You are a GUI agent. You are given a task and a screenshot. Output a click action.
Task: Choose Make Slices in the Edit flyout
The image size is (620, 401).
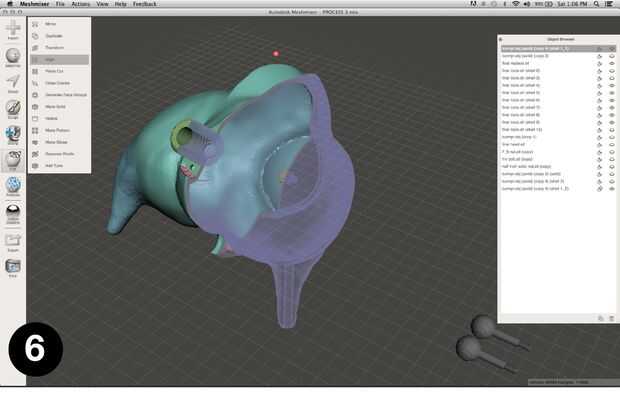coord(59,142)
